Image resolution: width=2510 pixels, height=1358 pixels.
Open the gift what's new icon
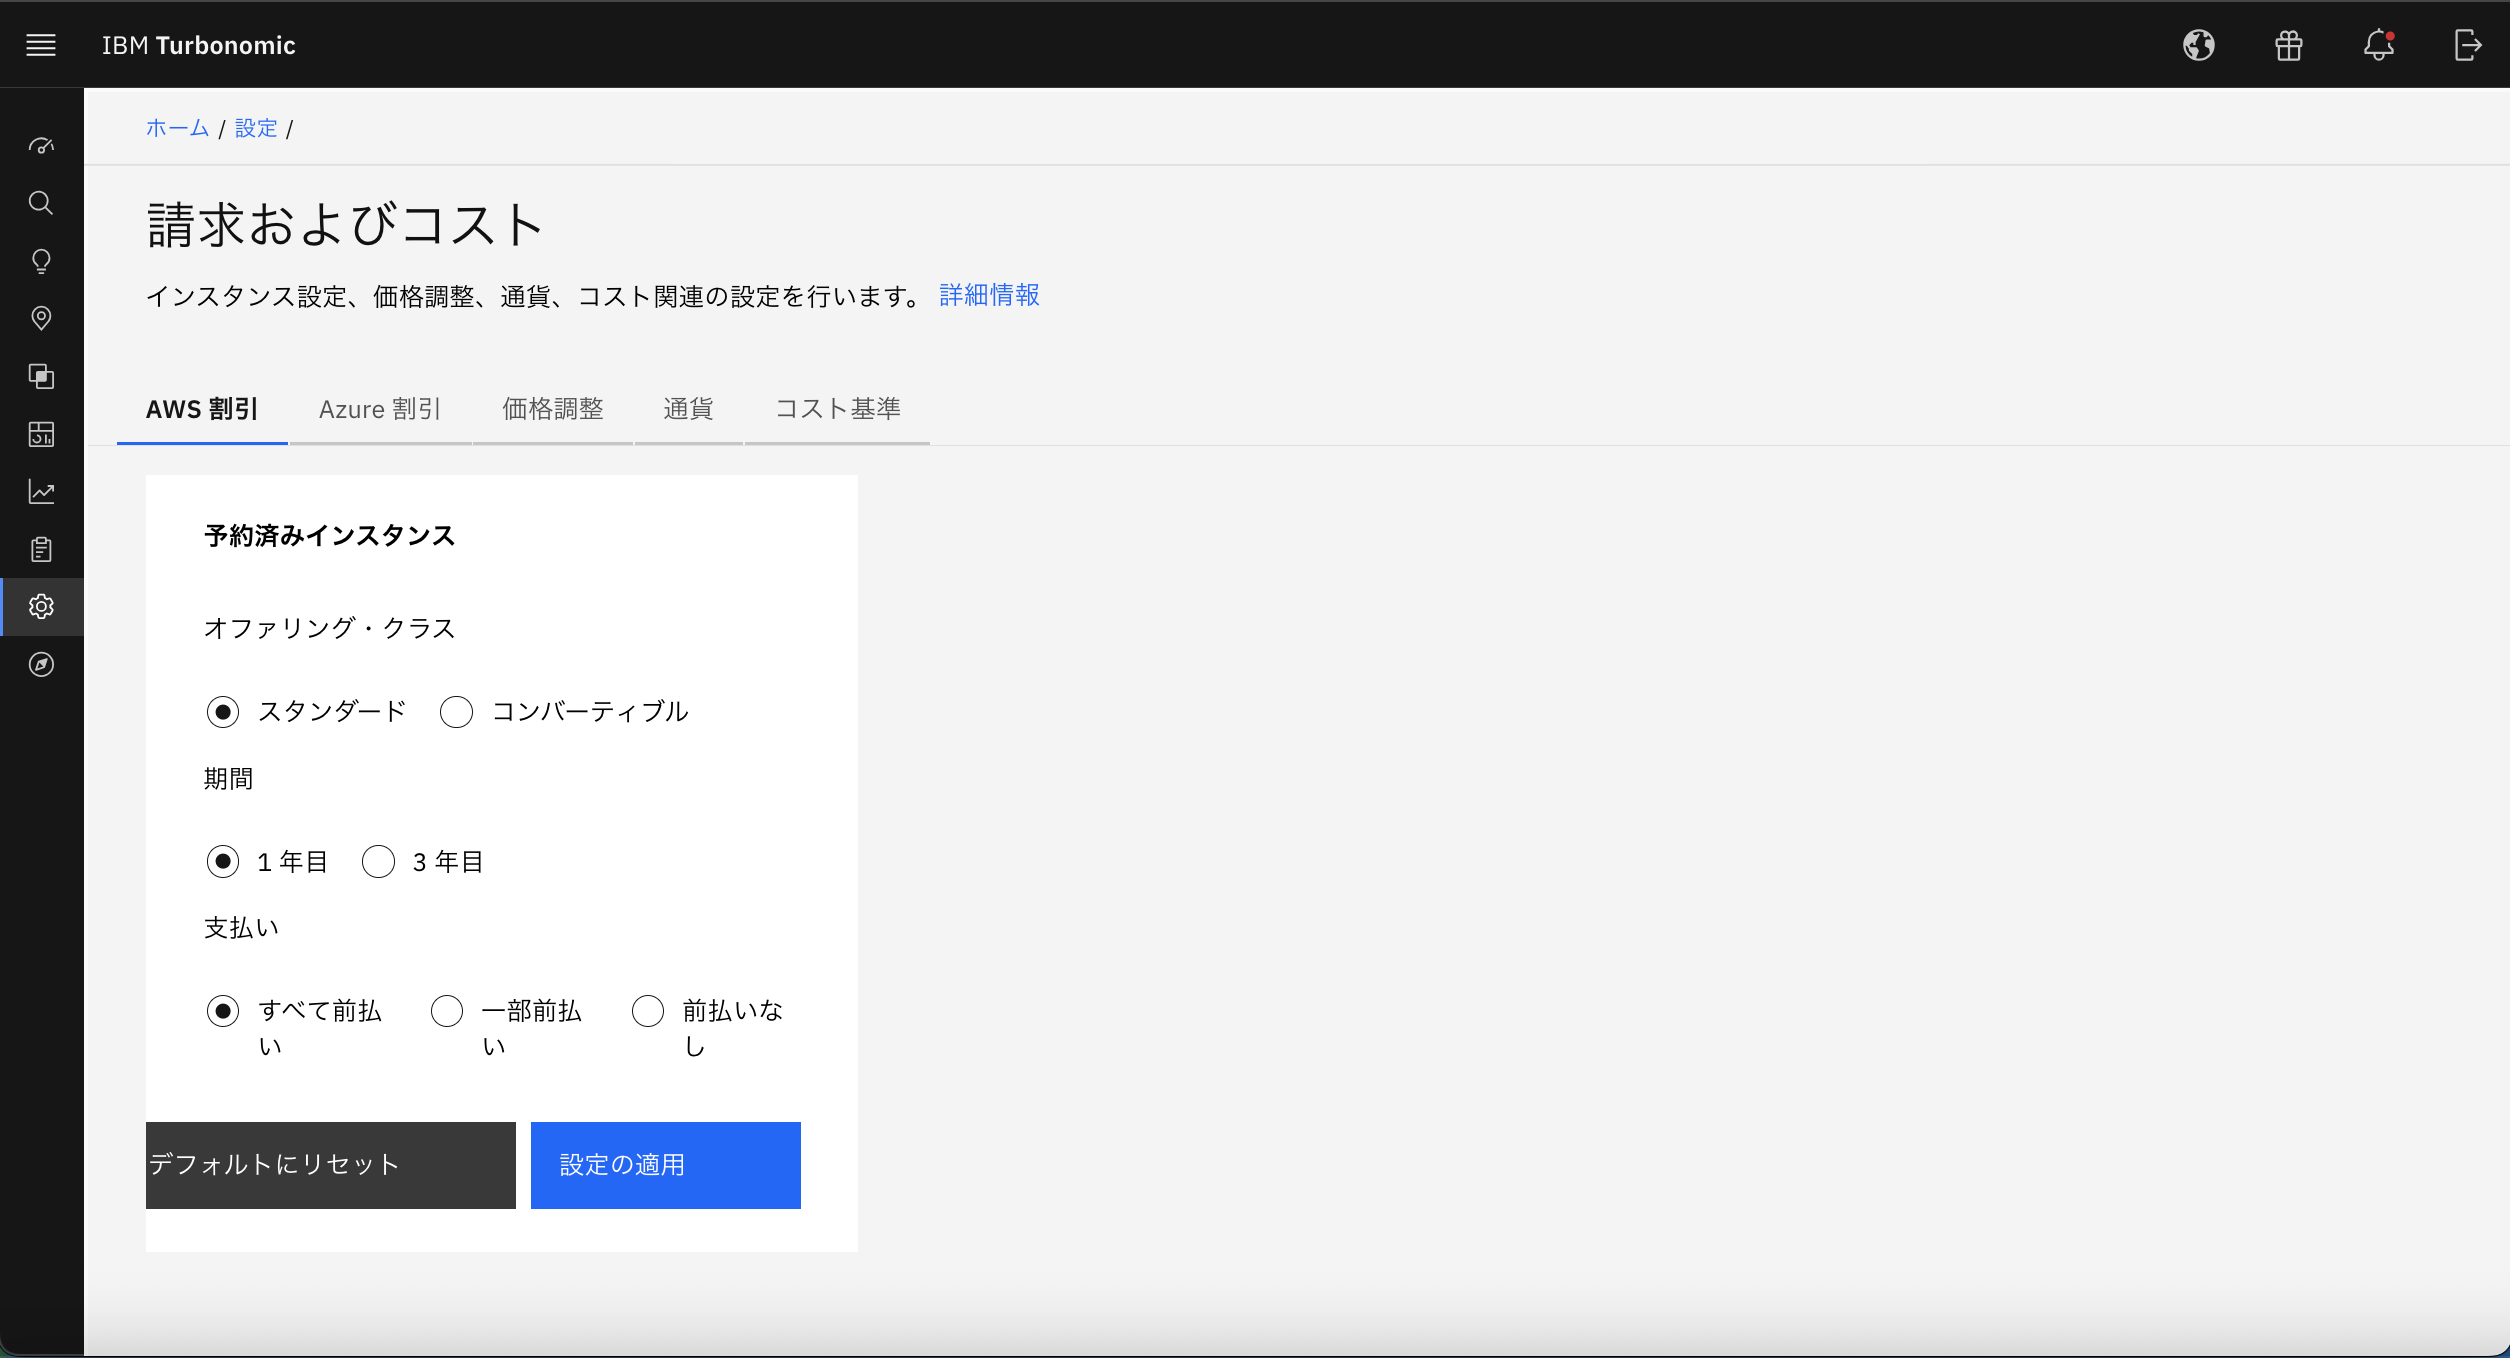pos(2288,45)
